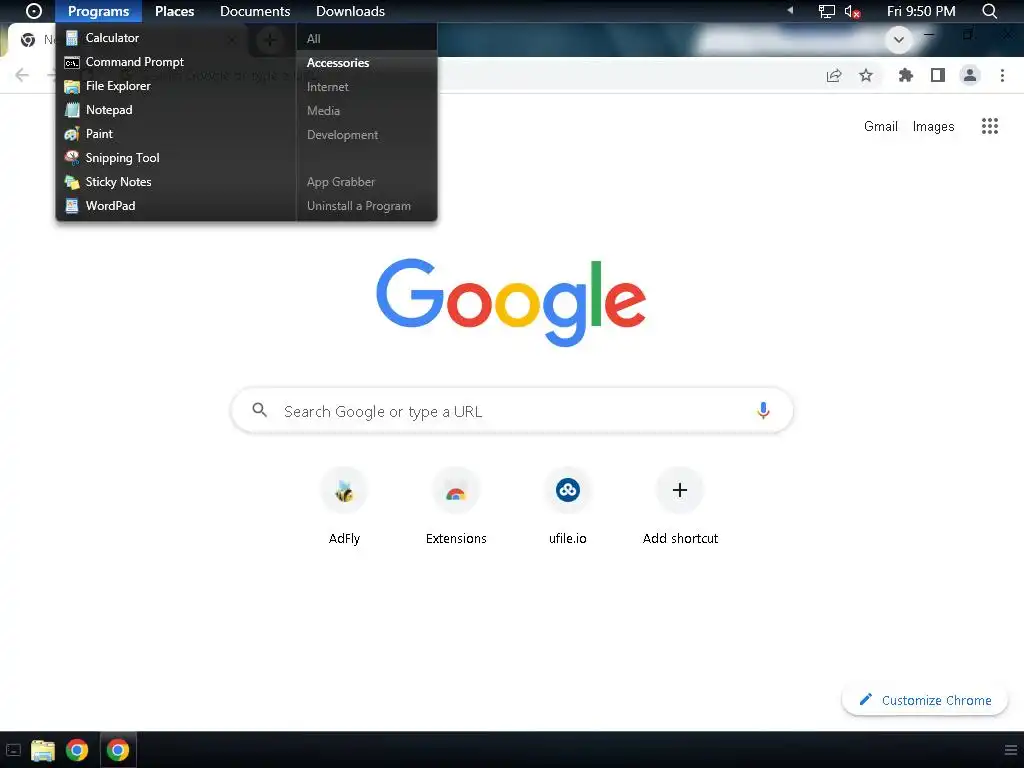Click the circular start icon in top bar
Screen dimensions: 1024x768
click(34, 11)
